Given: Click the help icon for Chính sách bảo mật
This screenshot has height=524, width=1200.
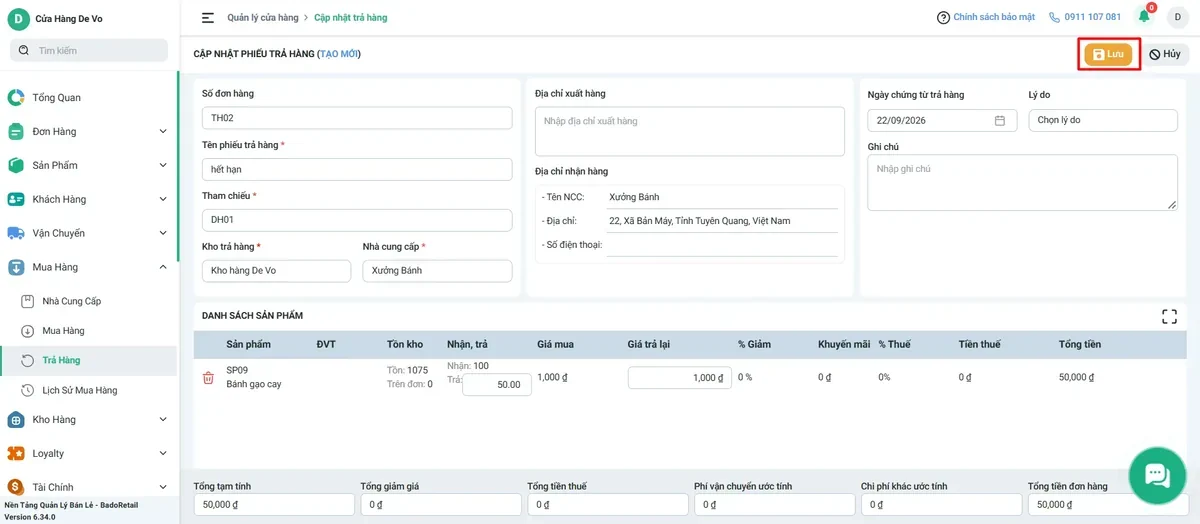Looking at the screenshot, I should point(943,17).
